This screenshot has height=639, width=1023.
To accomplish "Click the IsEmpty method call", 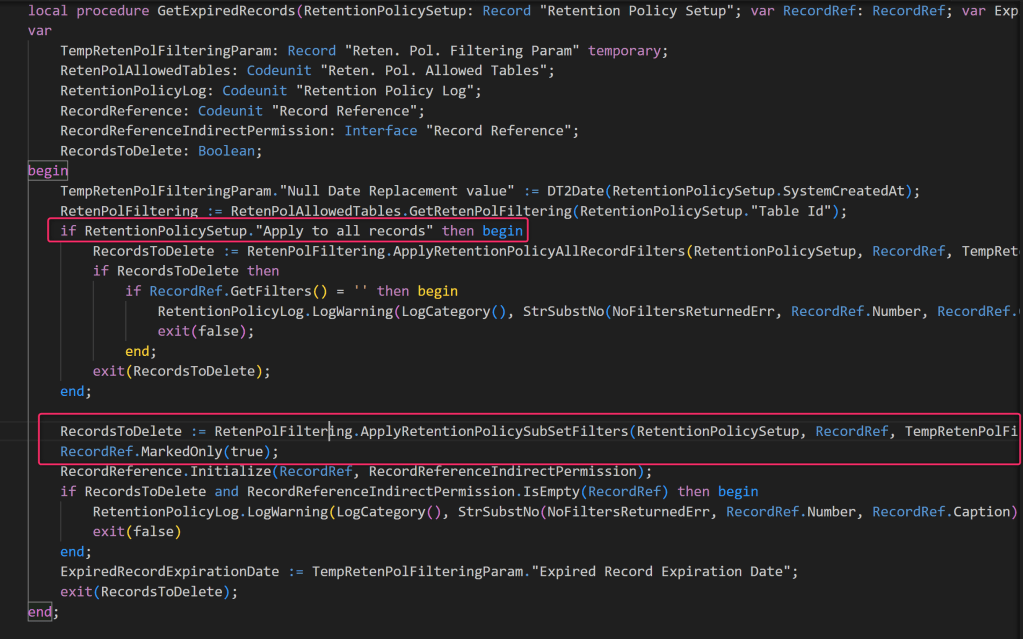I will click(x=554, y=491).
